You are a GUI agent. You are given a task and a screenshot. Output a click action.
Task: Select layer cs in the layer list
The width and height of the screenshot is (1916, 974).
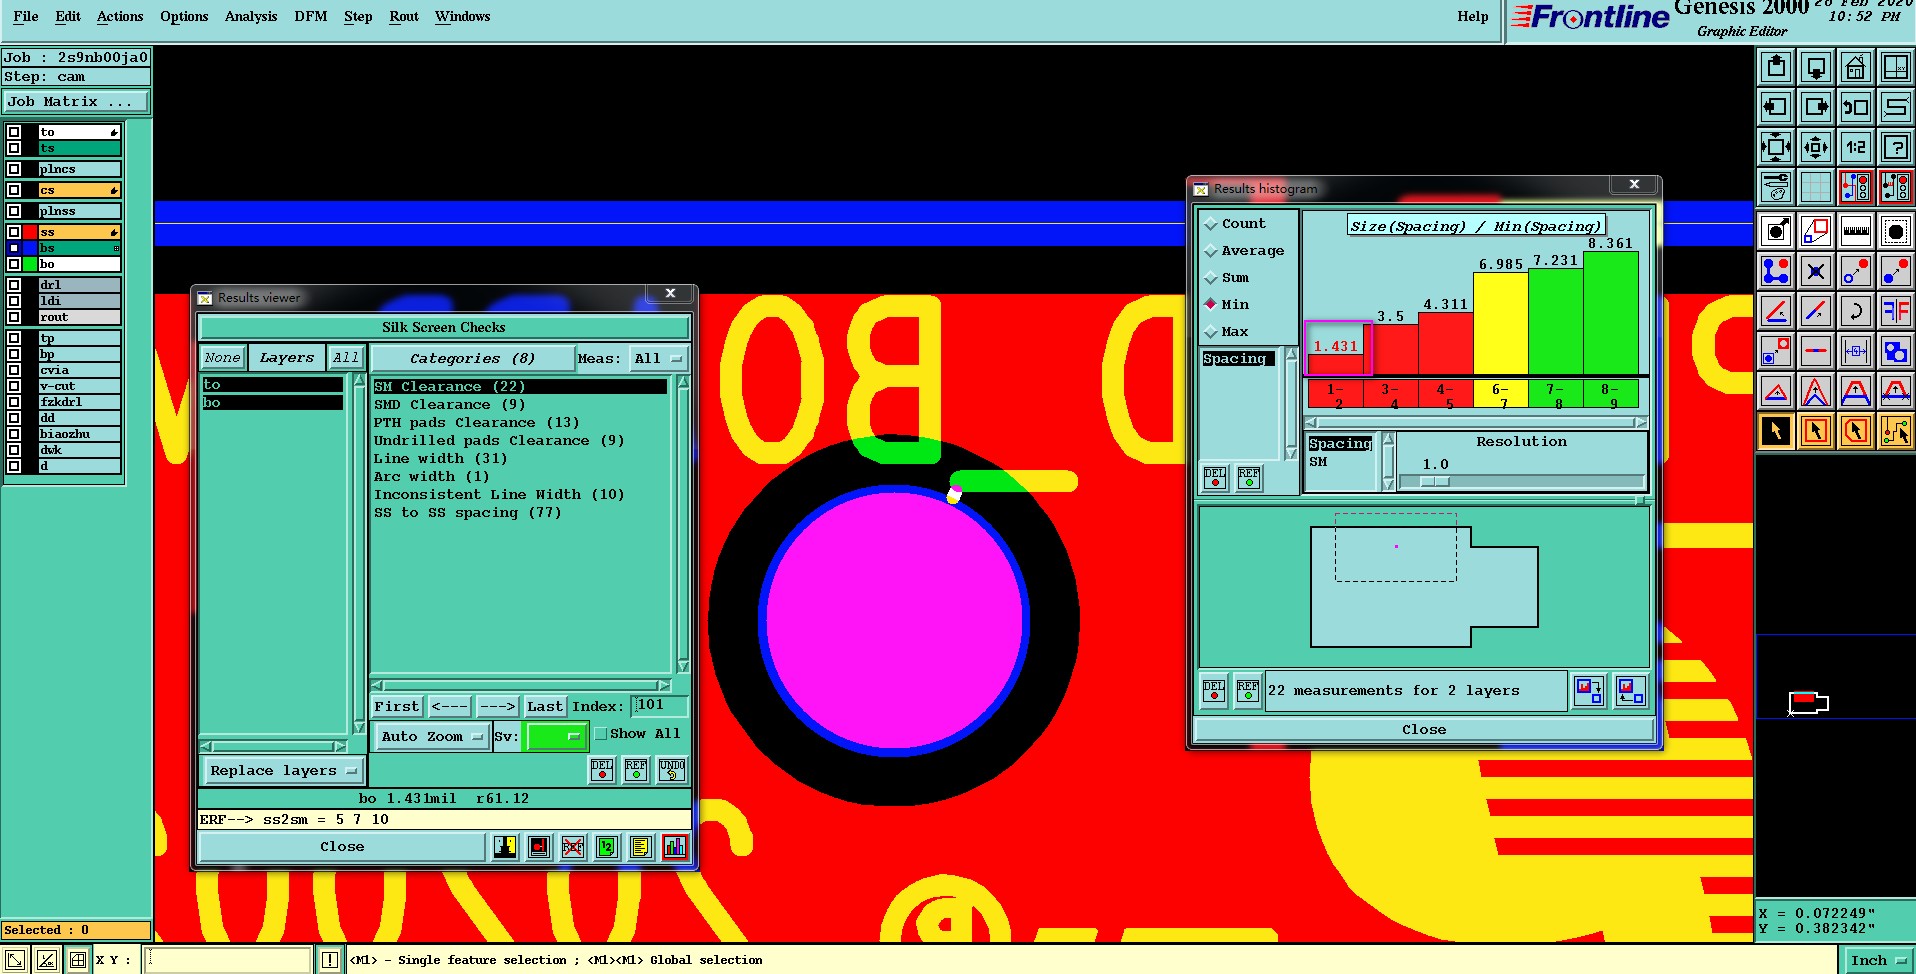pyautogui.click(x=79, y=190)
